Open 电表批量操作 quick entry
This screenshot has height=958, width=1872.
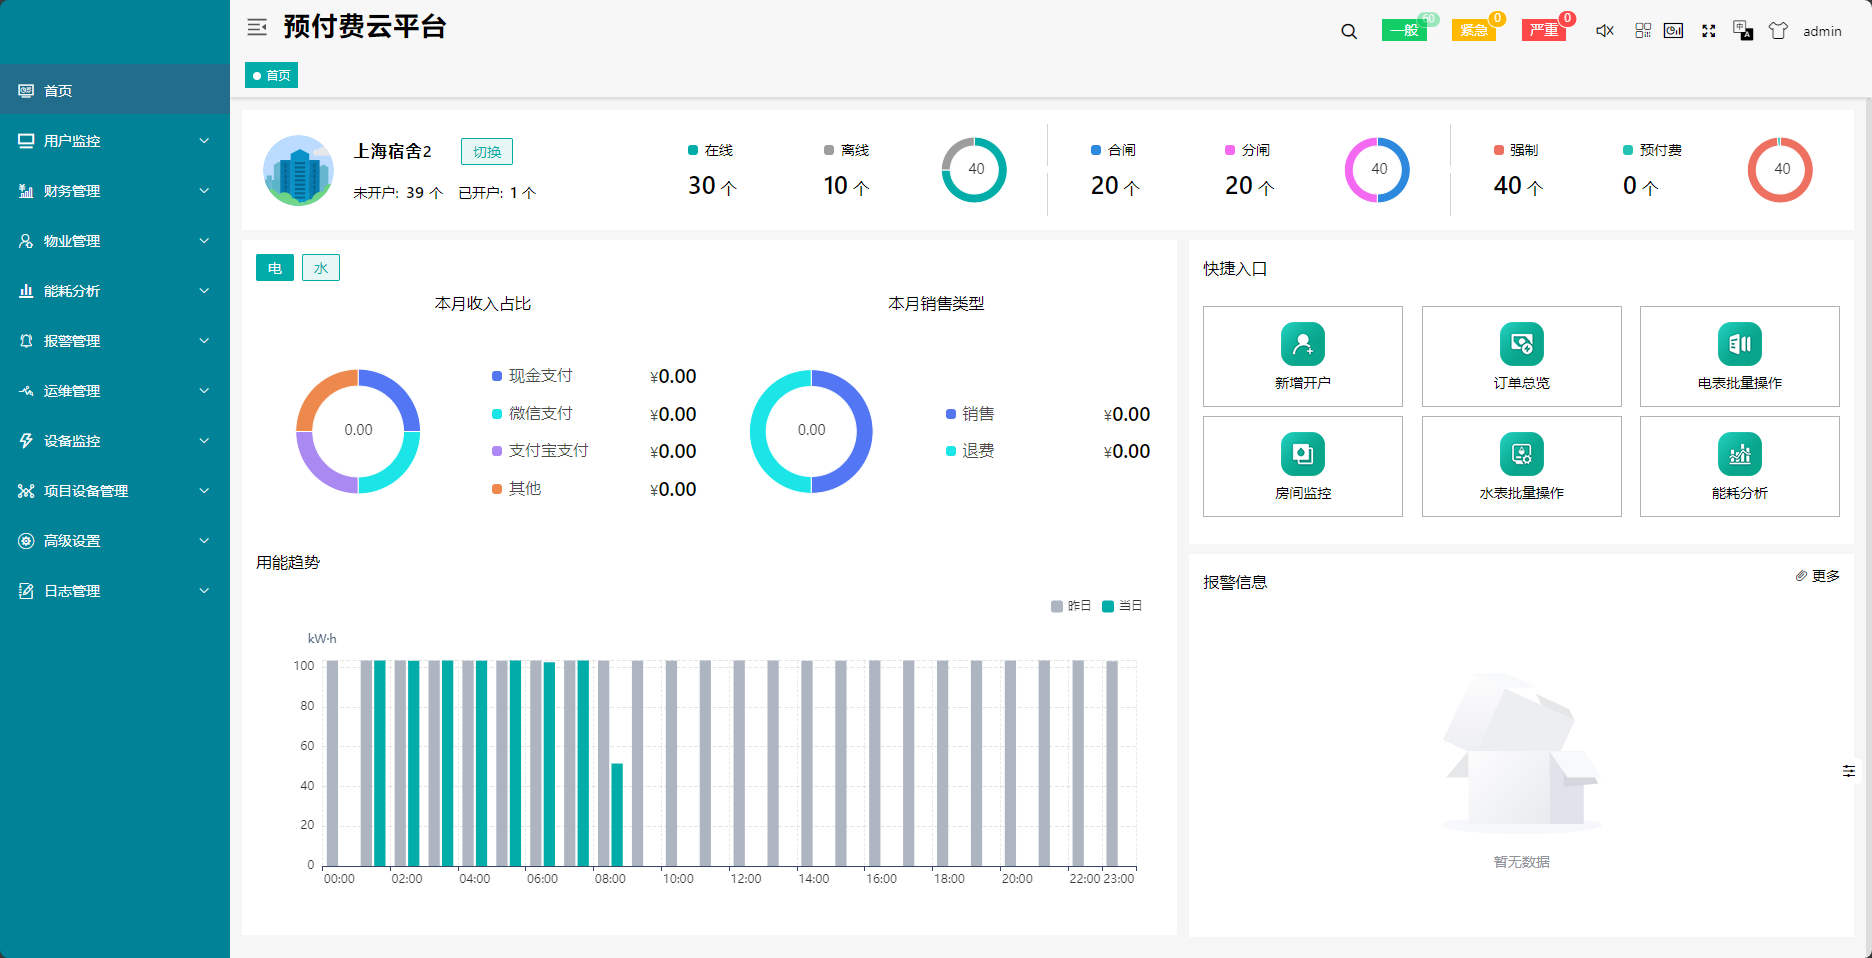point(1739,356)
